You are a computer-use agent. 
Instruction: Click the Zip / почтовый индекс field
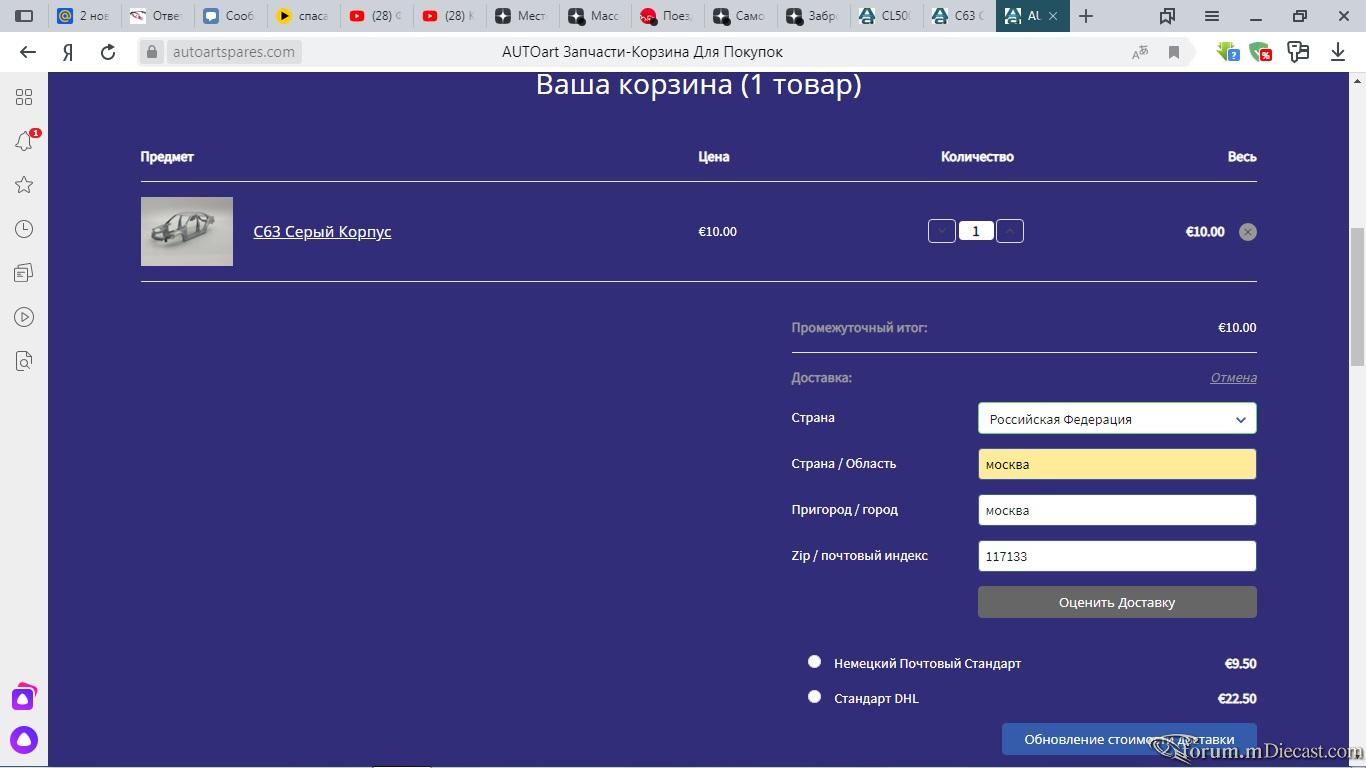pos(1117,556)
